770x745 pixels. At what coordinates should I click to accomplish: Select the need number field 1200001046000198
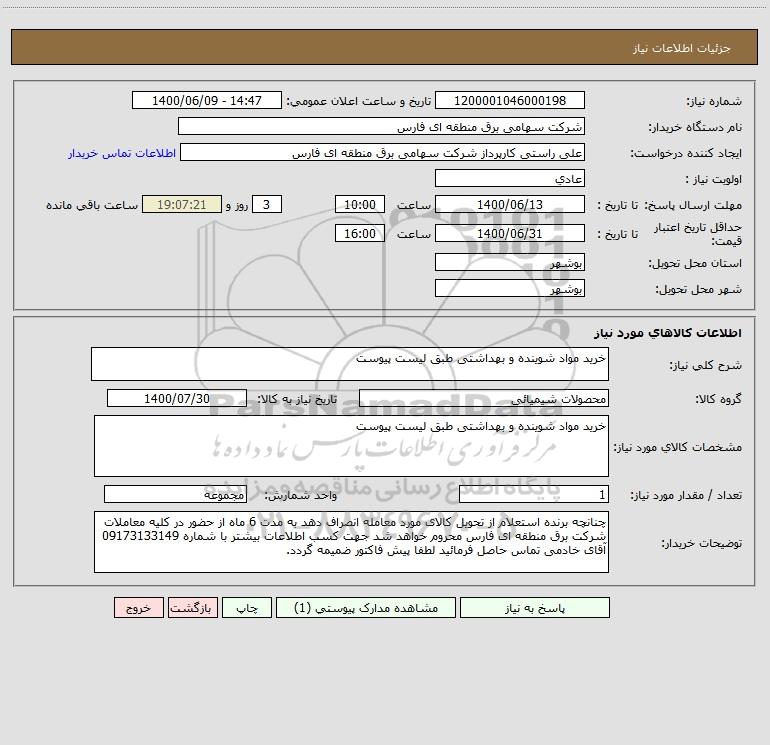pos(510,100)
